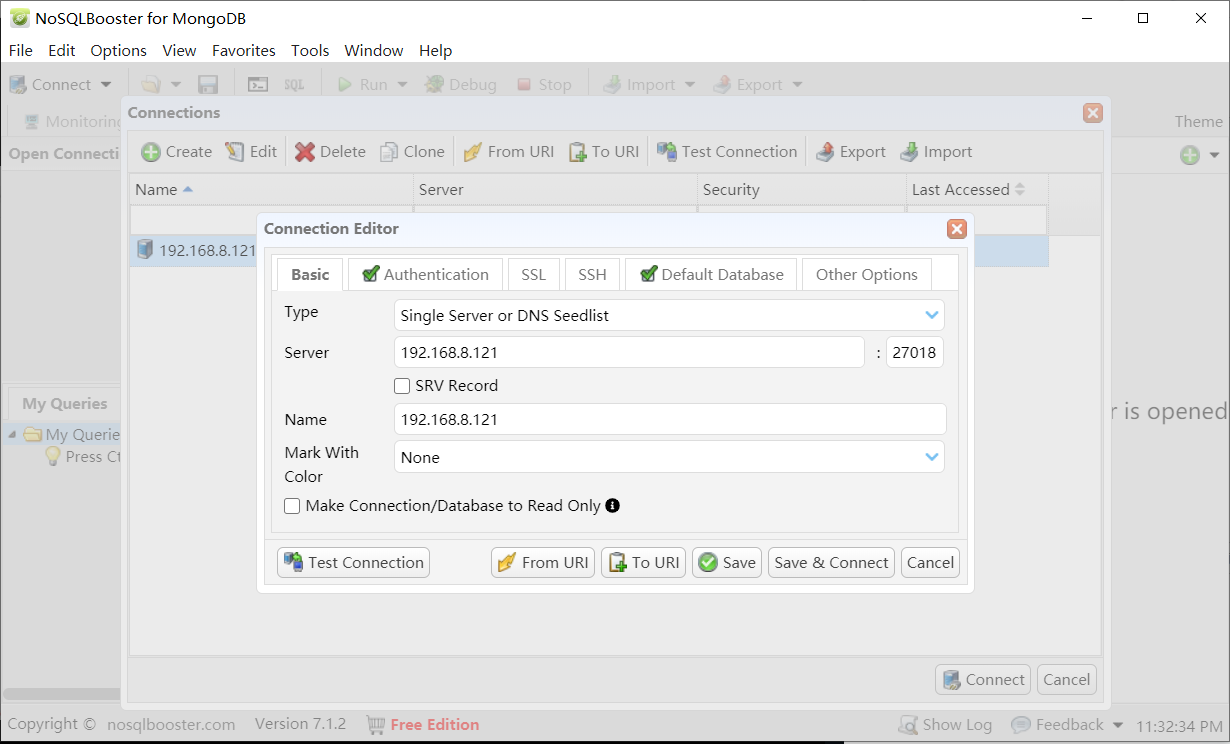Open the Favorites menu
The height and width of the screenshot is (744, 1230).
(244, 50)
